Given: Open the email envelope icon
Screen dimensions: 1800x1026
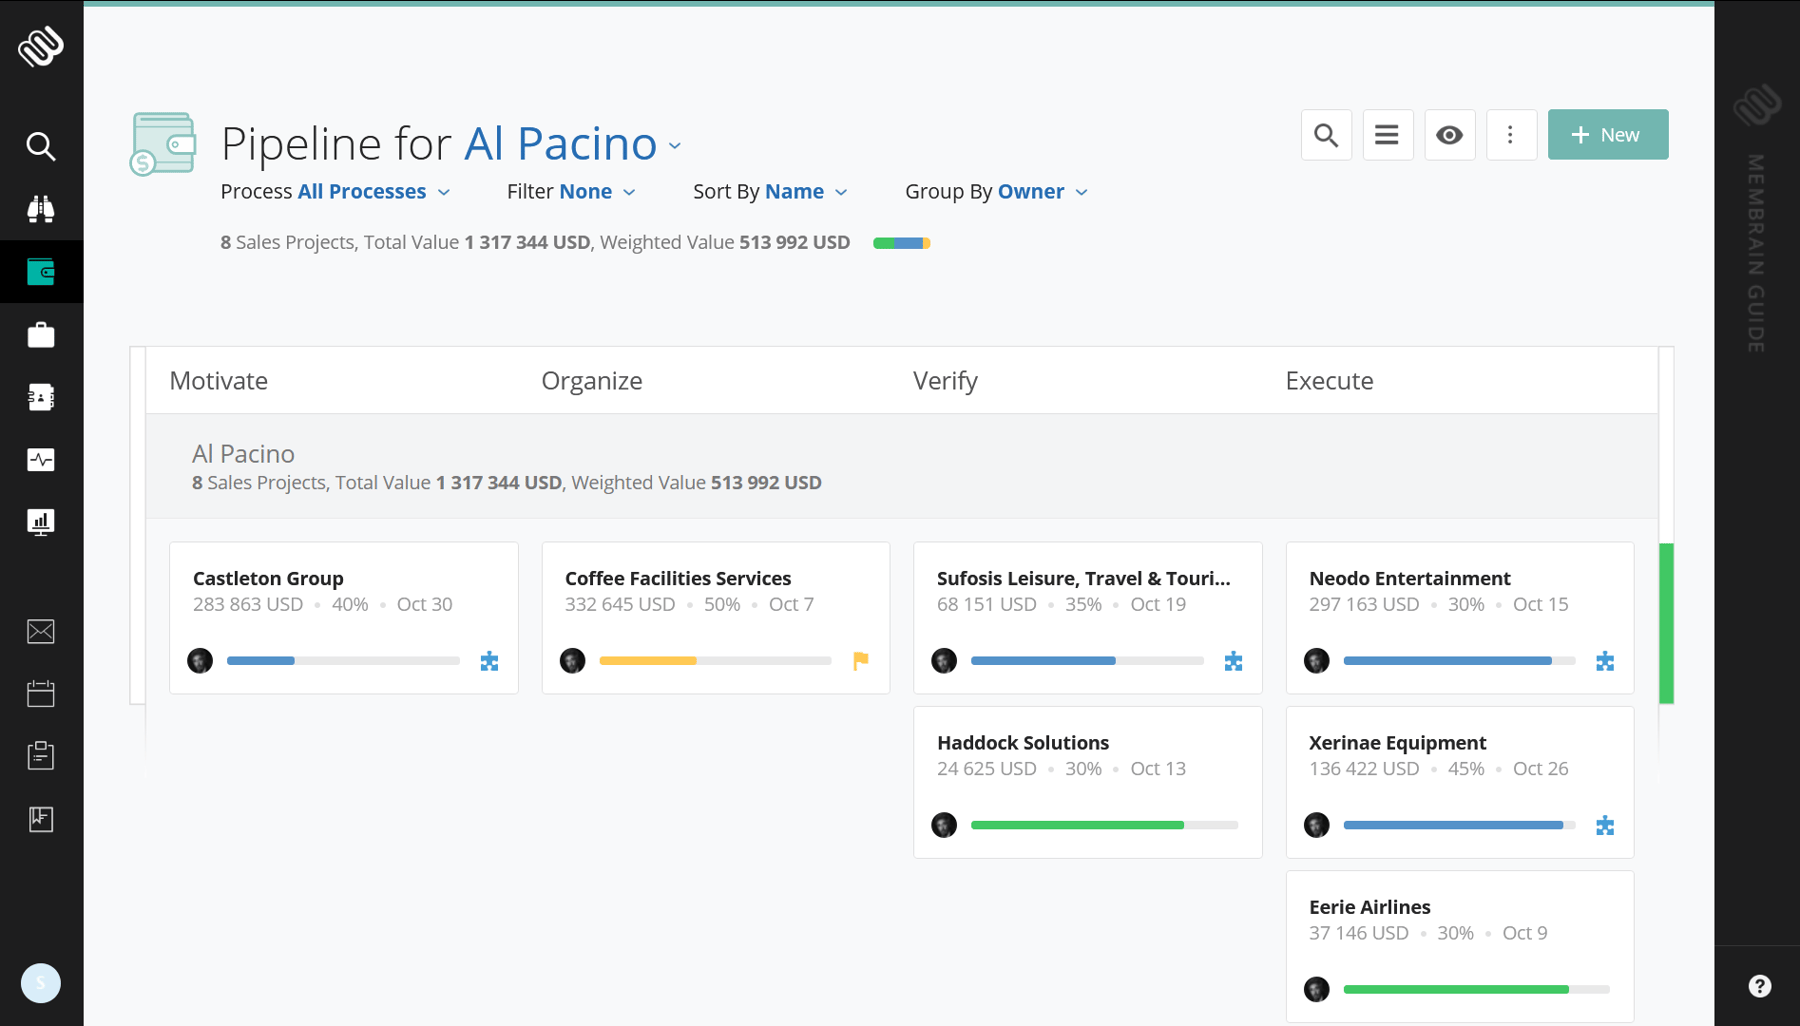Looking at the screenshot, I should [x=41, y=632].
